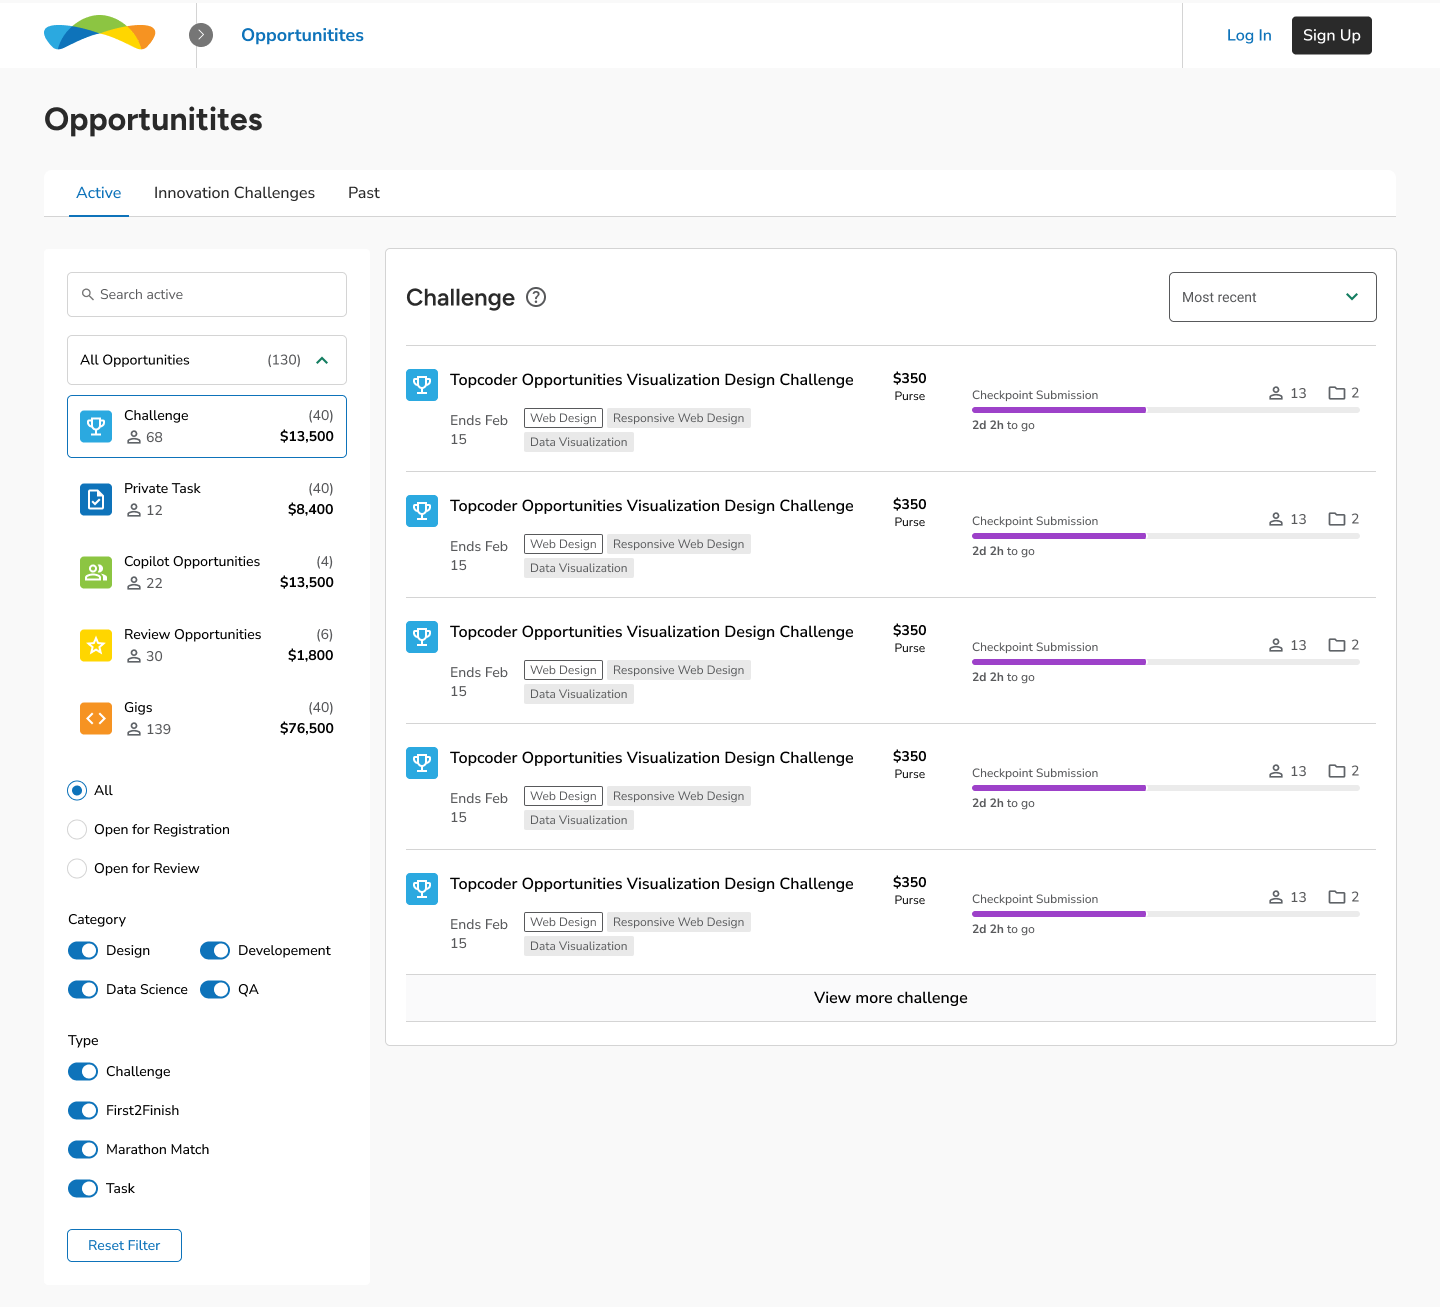Open the Opportunitites breadcrumb link in the header
1440x1307 pixels.
[302, 35]
